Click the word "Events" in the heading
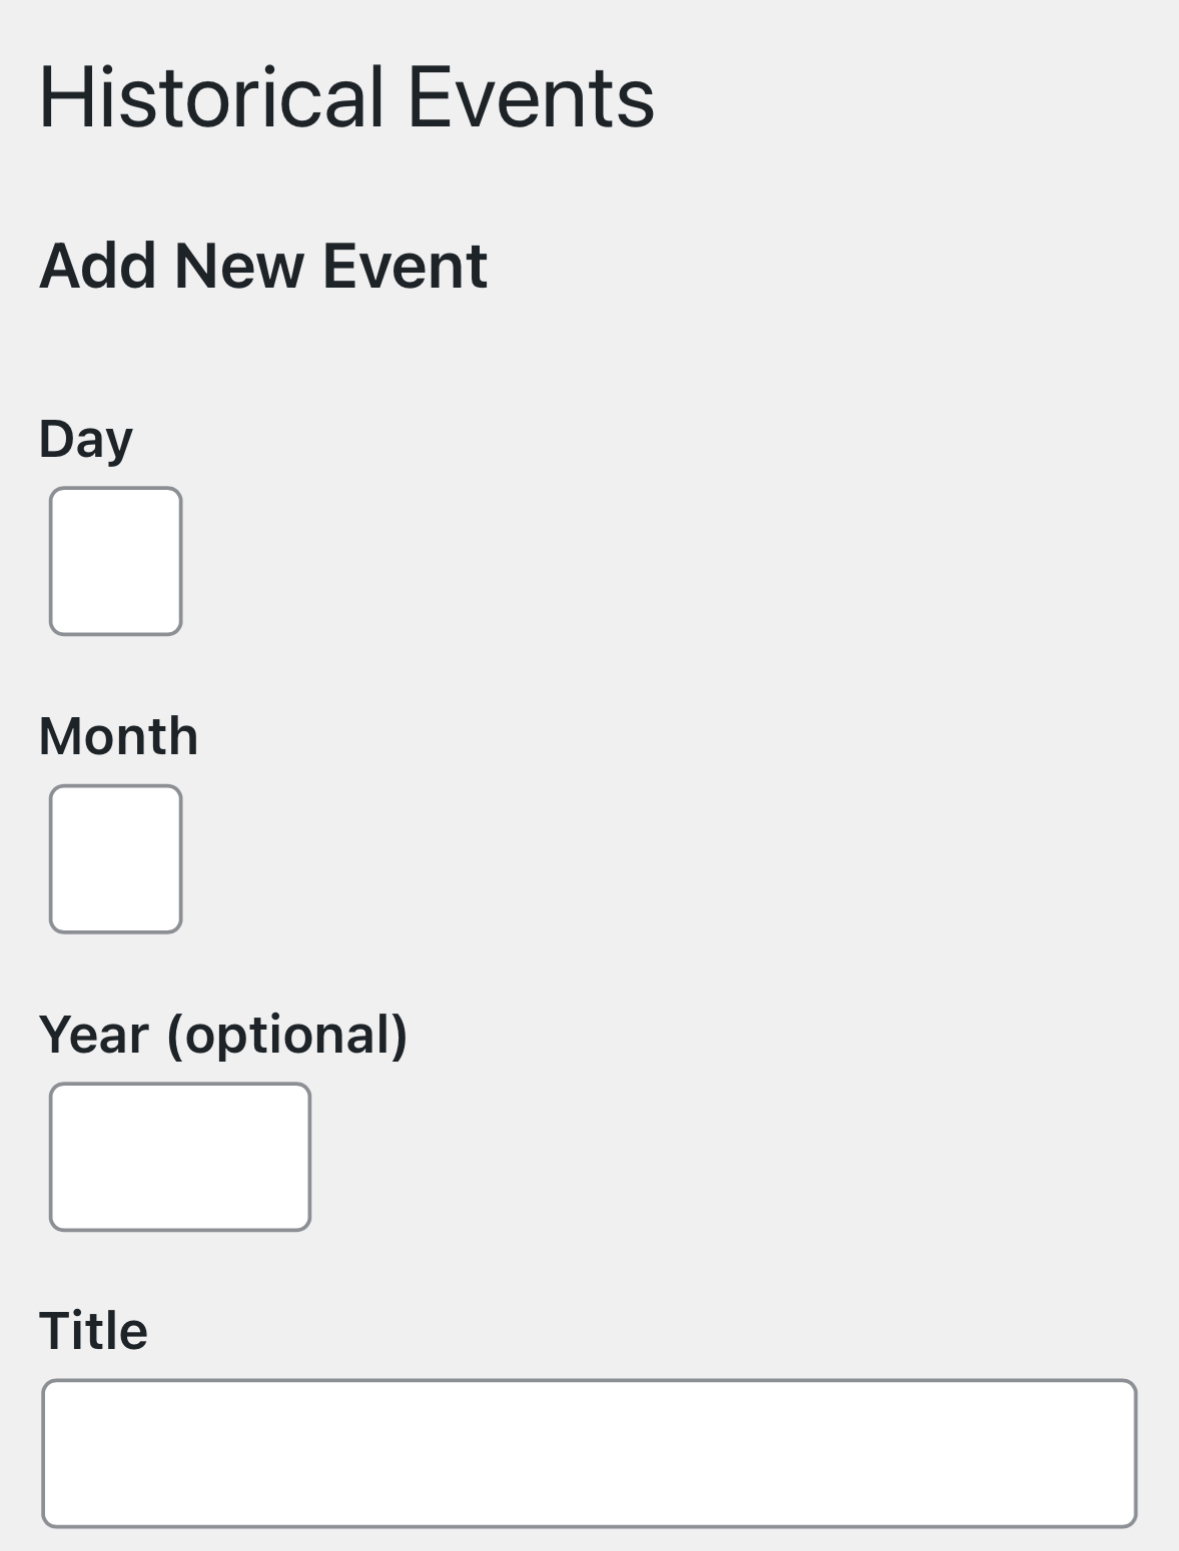Screen dimensions: 1179x1551 click(x=532, y=97)
